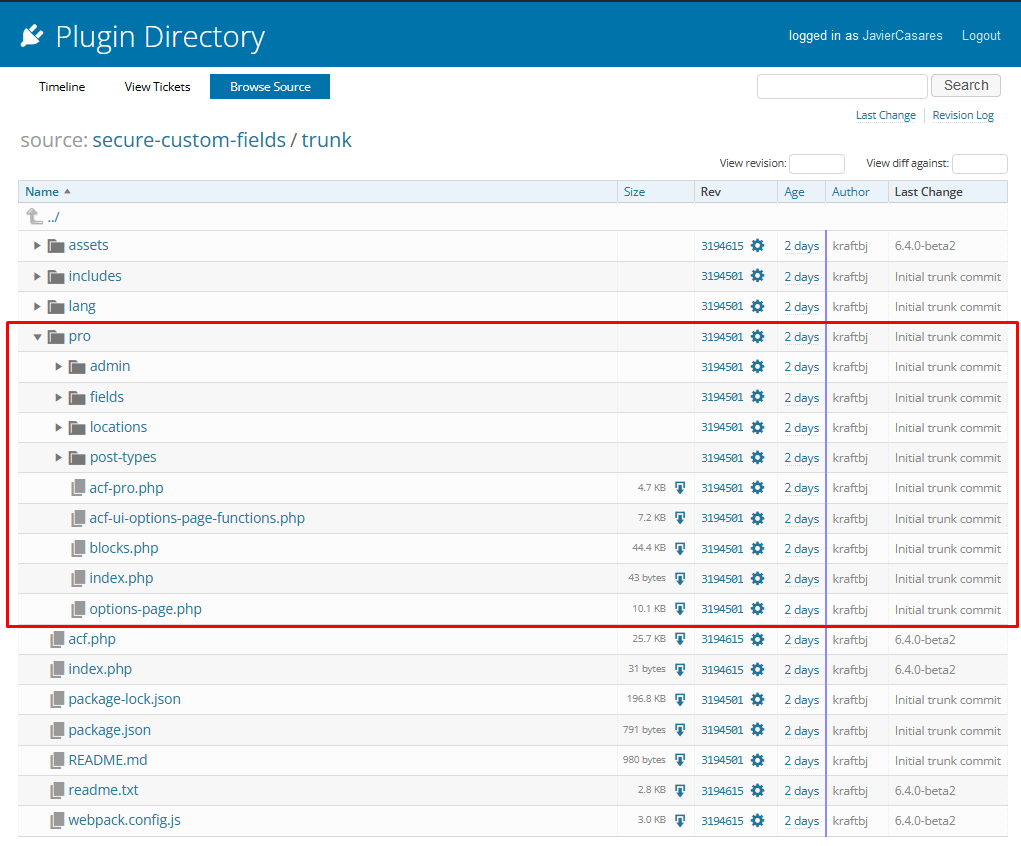Download acf.php using its download icon
1021x846 pixels.
pyautogui.click(x=680, y=639)
